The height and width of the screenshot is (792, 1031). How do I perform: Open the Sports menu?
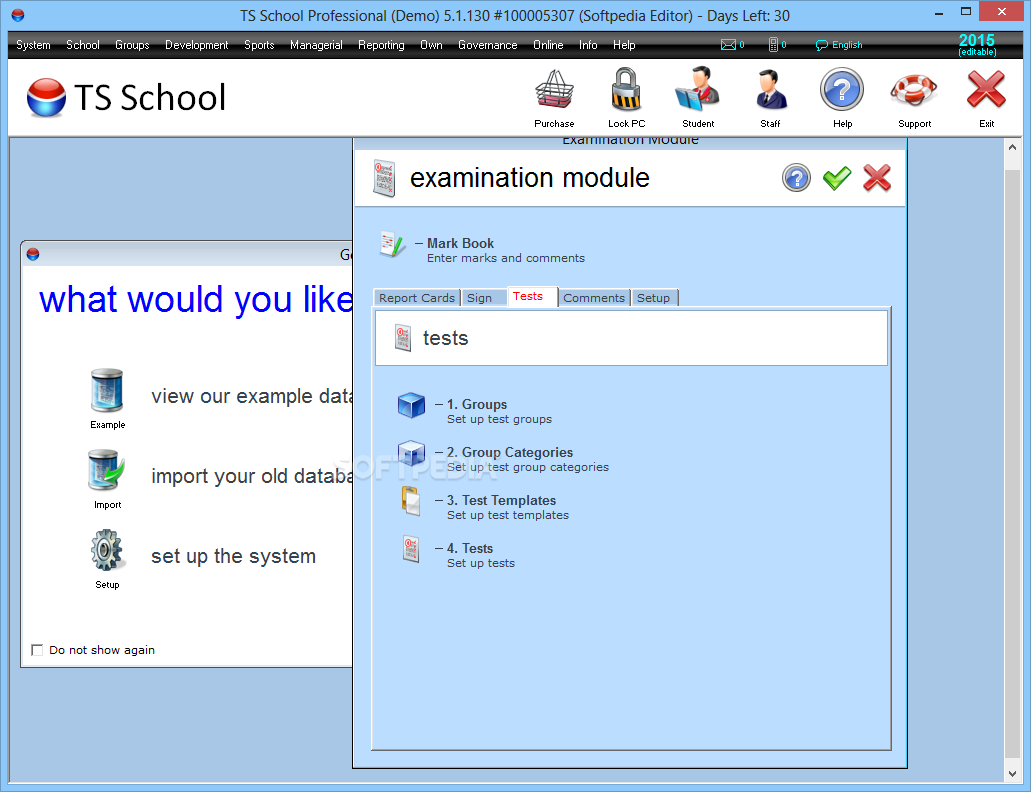(x=259, y=45)
